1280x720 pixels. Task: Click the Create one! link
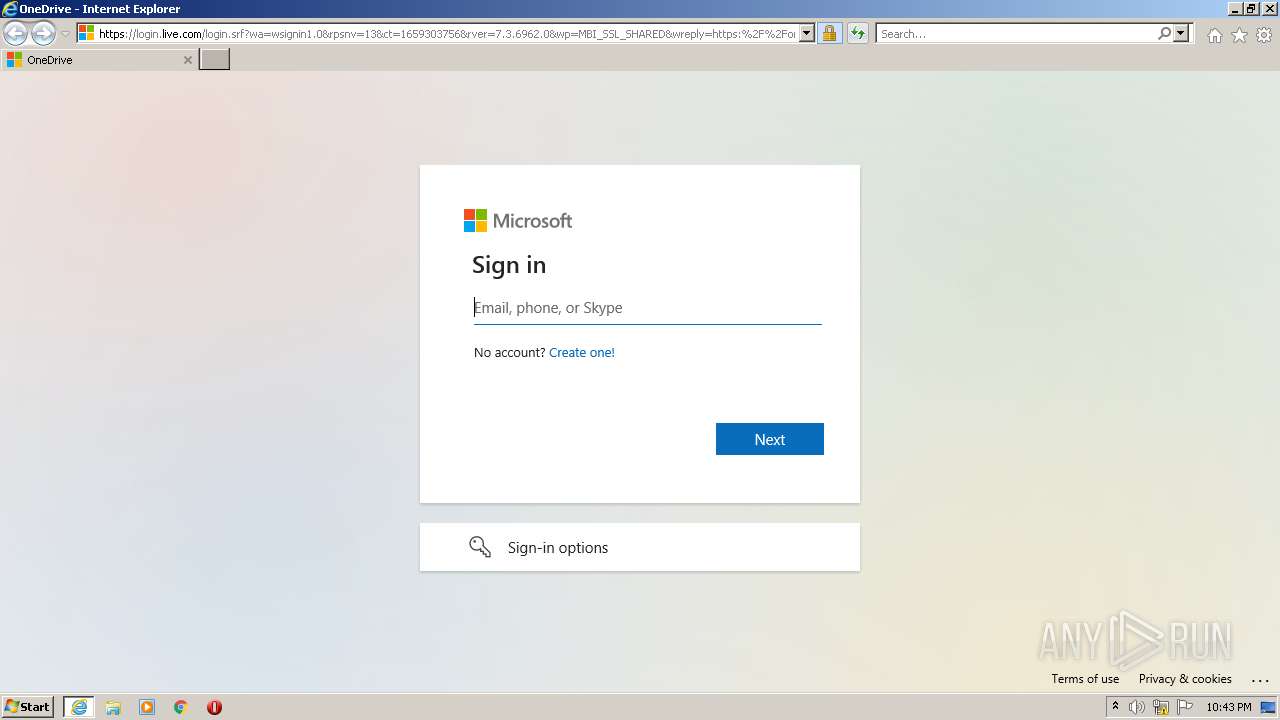(582, 353)
